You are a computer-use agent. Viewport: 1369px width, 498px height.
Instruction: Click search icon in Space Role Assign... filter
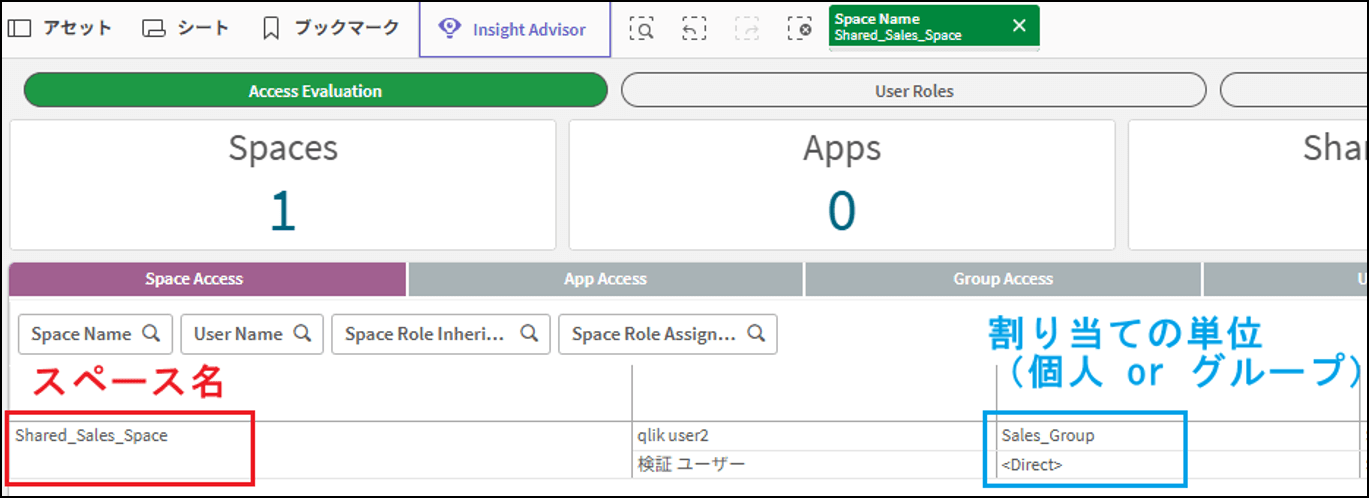point(756,334)
